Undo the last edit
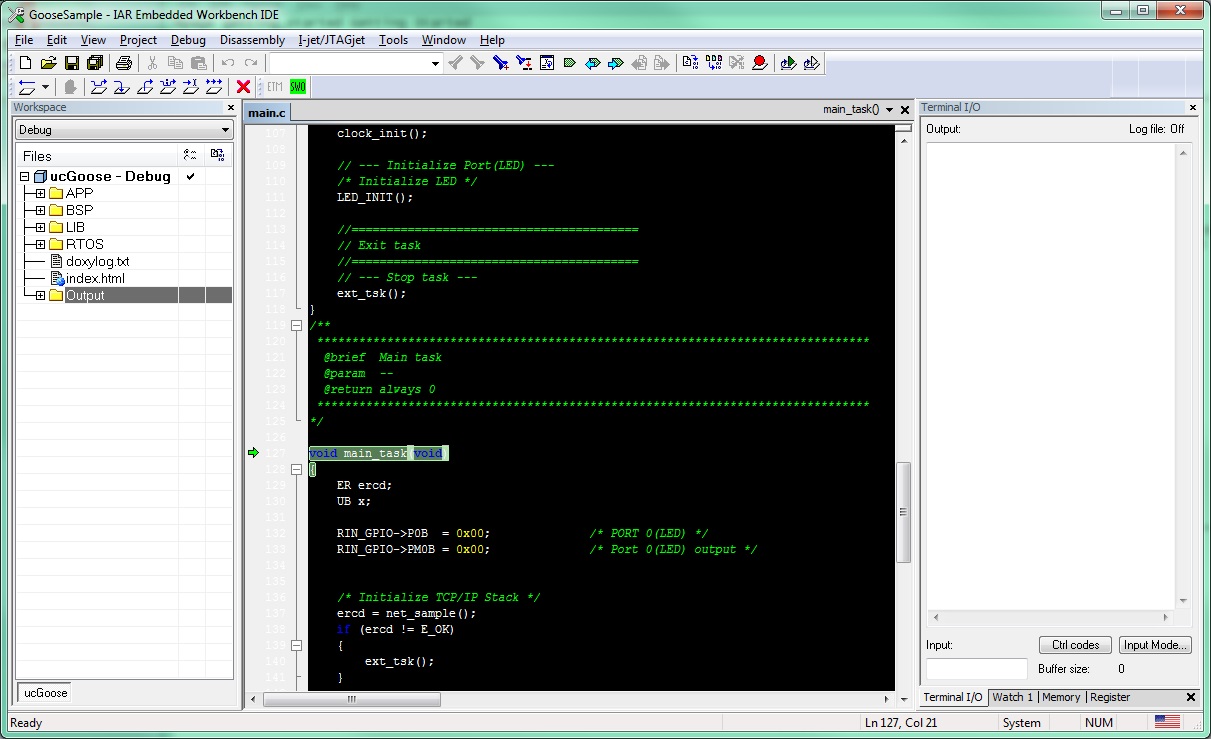 (x=227, y=63)
